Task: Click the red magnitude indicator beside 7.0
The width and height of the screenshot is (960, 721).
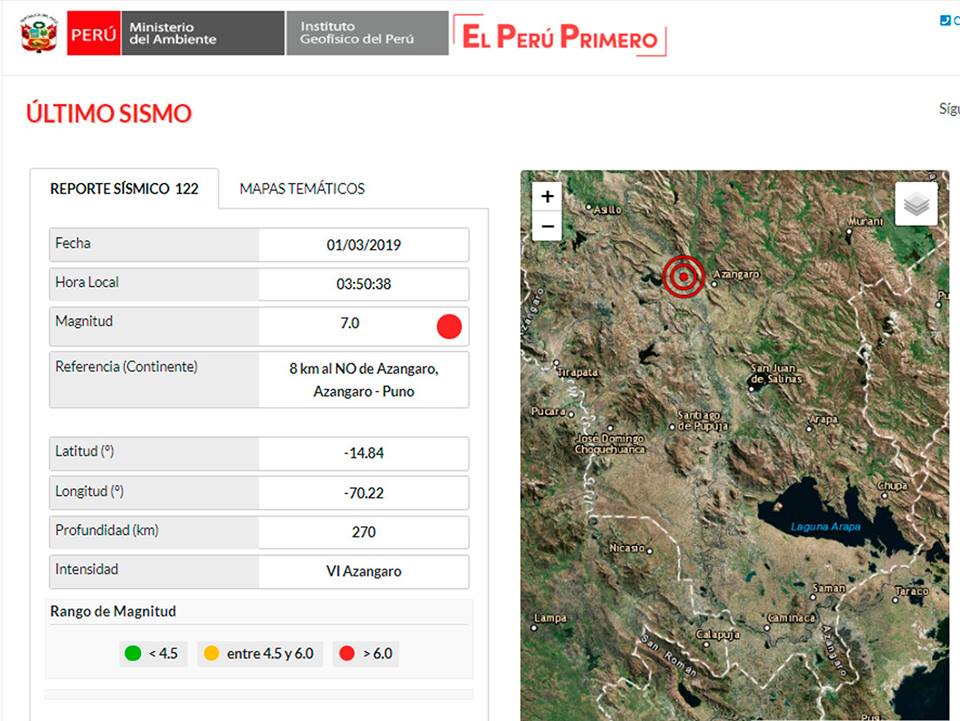Action: (x=449, y=326)
